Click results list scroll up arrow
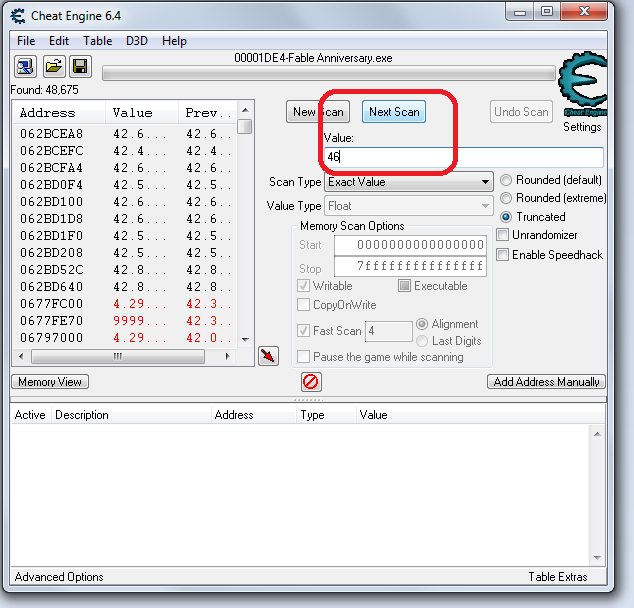 pyautogui.click(x=245, y=110)
